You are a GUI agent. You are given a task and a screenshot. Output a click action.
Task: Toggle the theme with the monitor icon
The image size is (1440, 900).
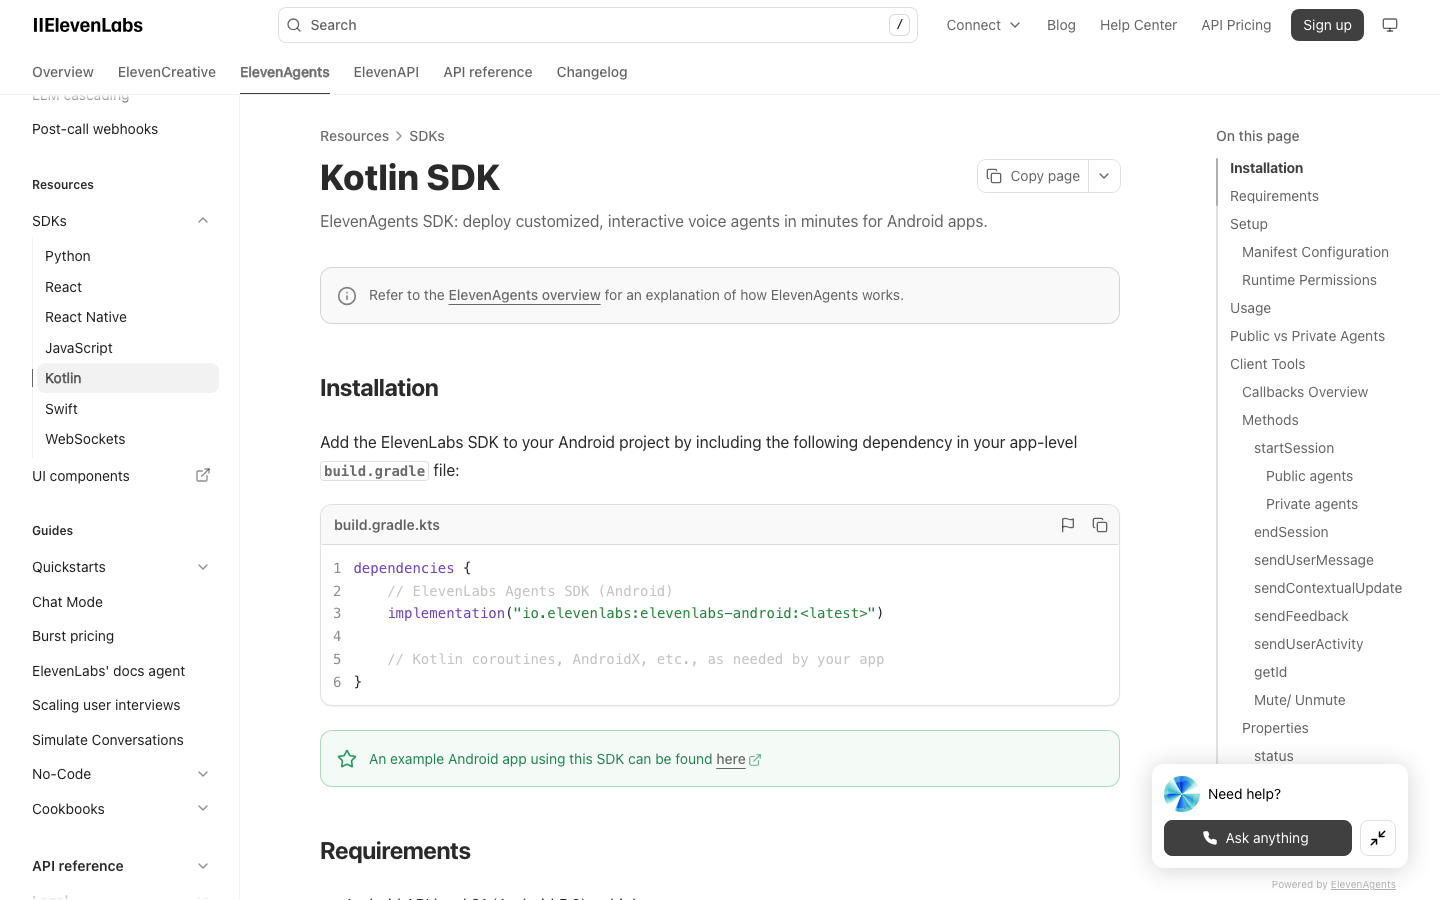pyautogui.click(x=1390, y=25)
